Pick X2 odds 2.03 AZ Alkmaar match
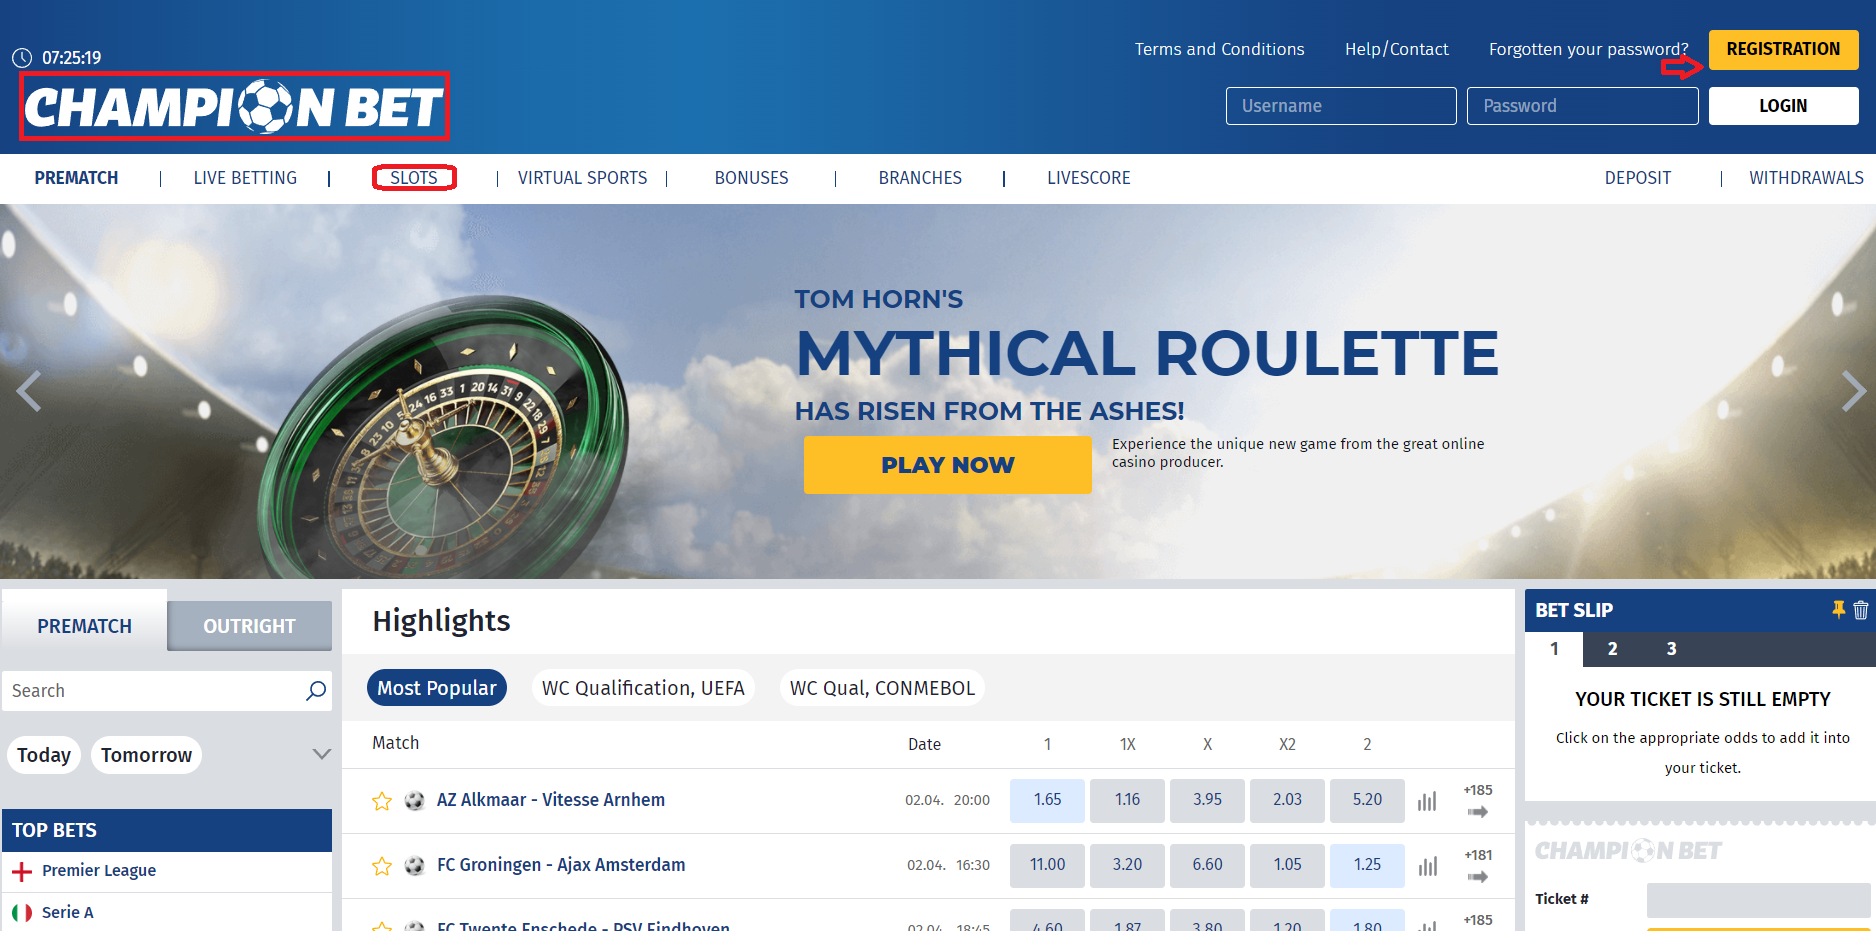Viewport: 1876px width, 931px height. coord(1287,800)
